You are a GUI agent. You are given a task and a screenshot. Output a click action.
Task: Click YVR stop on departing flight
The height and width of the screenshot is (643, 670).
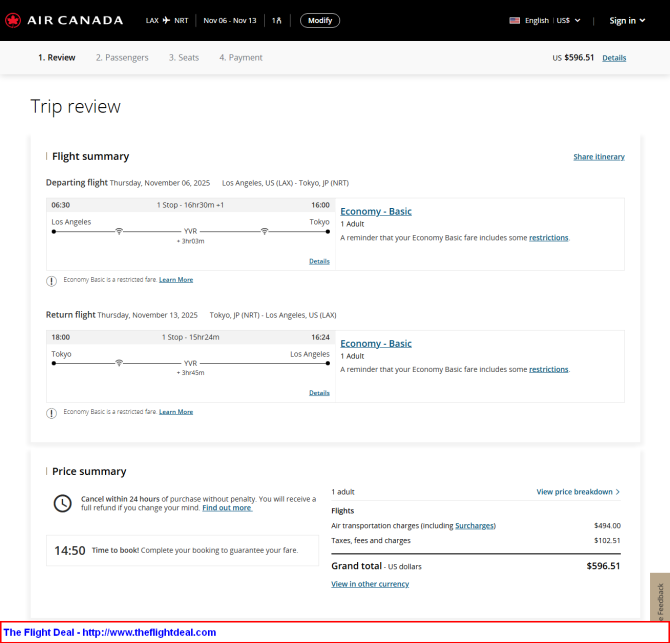coord(191,231)
